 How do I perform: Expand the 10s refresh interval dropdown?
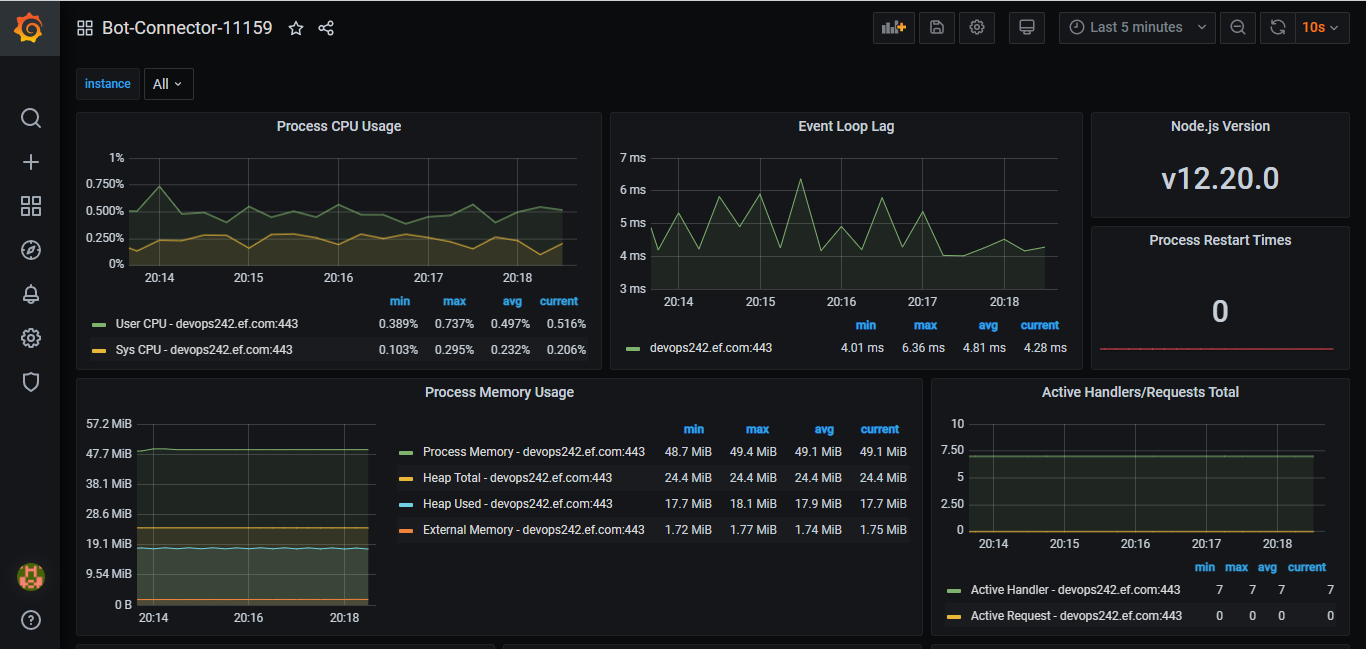pyautogui.click(x=1321, y=28)
